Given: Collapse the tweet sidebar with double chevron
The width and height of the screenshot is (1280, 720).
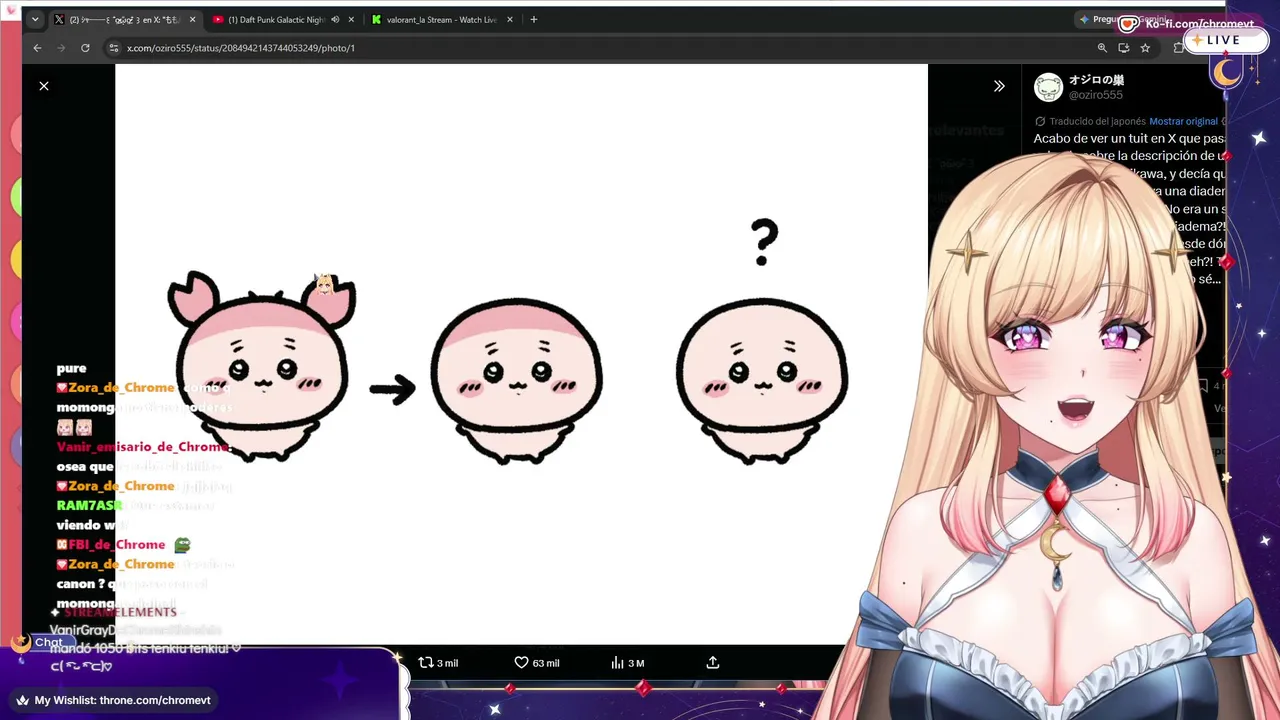Looking at the screenshot, I should 999,86.
